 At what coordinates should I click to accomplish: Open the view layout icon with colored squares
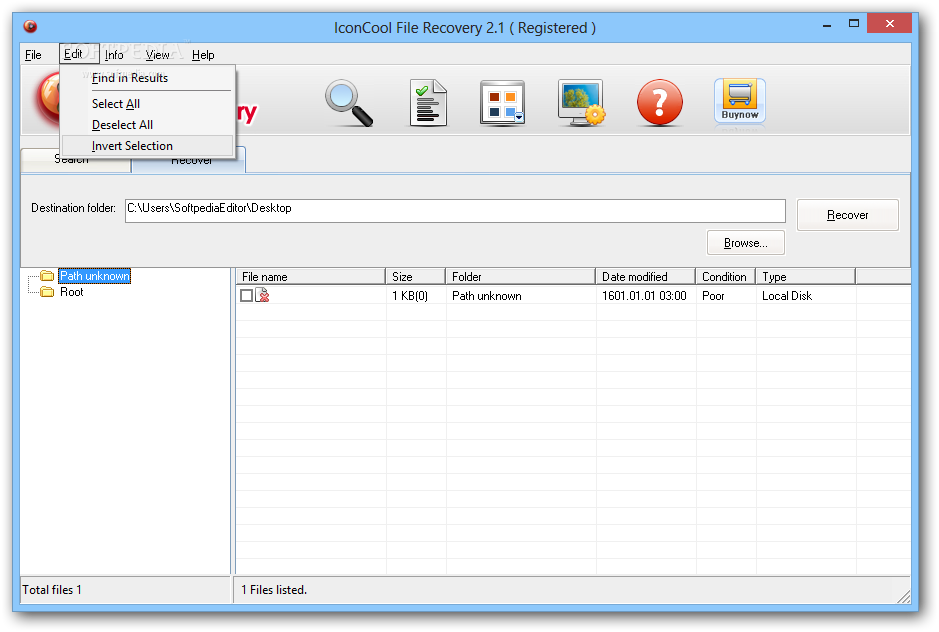[x=502, y=103]
